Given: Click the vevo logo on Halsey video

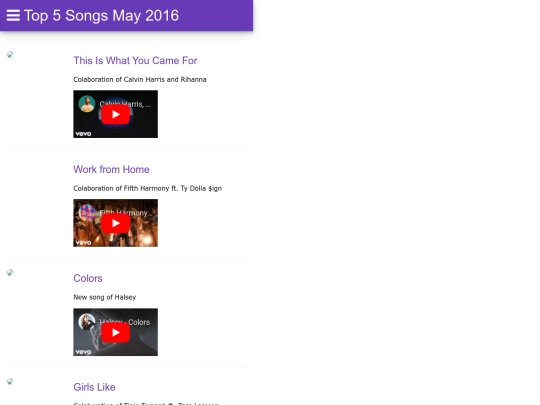Looking at the screenshot, I should click(x=83, y=352).
